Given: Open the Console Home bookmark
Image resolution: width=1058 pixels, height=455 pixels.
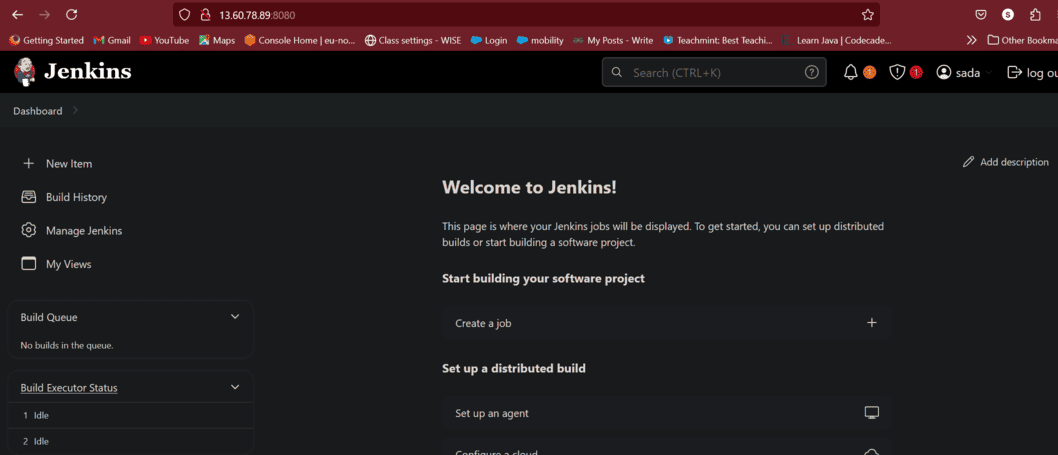Looking at the screenshot, I should tap(300, 41).
